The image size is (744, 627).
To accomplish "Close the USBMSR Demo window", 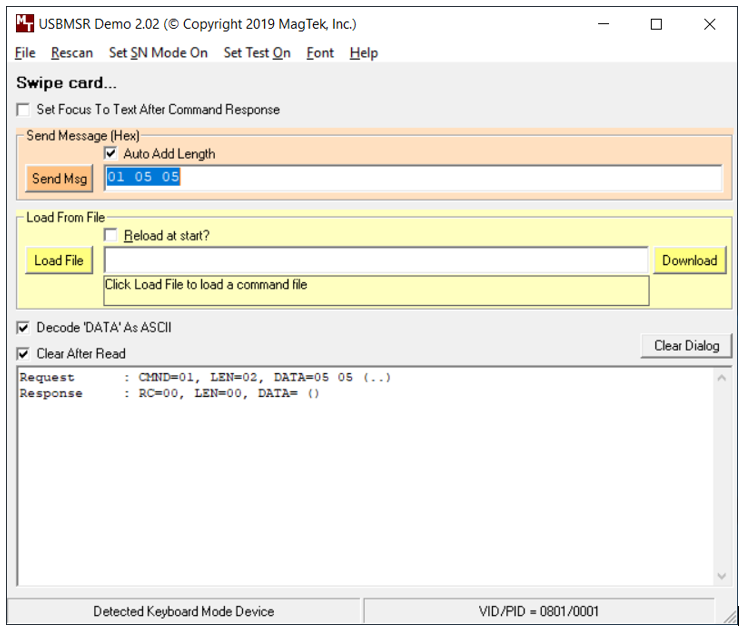I will 709,24.
